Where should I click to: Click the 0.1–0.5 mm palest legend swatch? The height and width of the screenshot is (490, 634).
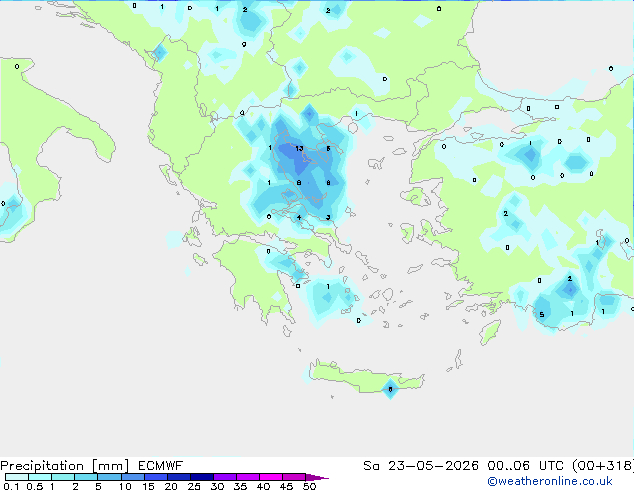17,477
